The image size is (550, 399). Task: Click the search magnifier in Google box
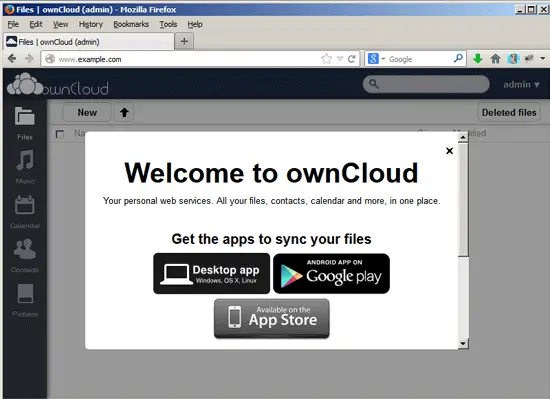point(458,58)
